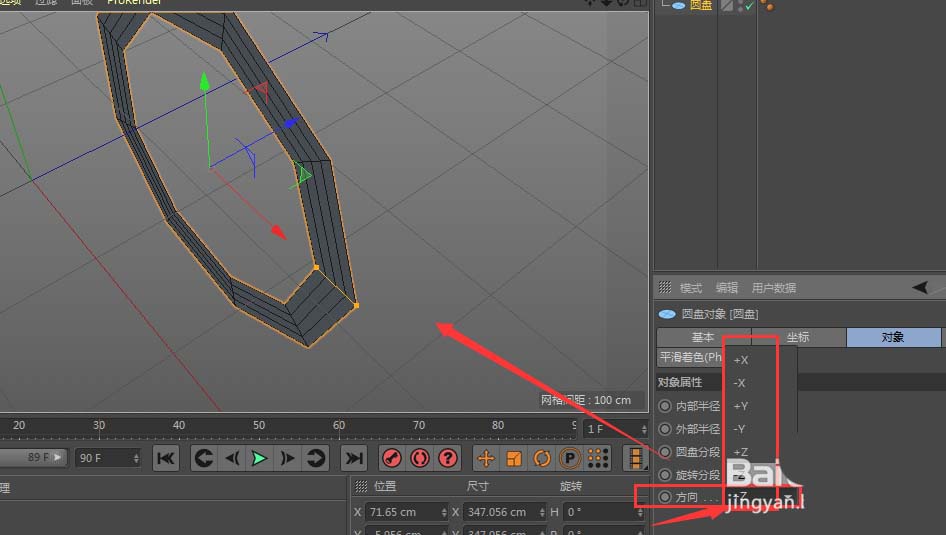The width and height of the screenshot is (946, 535).
Task: Toggle the Scale keying orange square icon
Action: point(513,458)
